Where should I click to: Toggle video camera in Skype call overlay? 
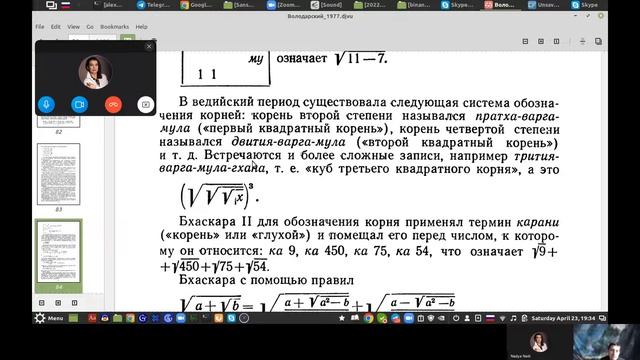[x=80, y=104]
